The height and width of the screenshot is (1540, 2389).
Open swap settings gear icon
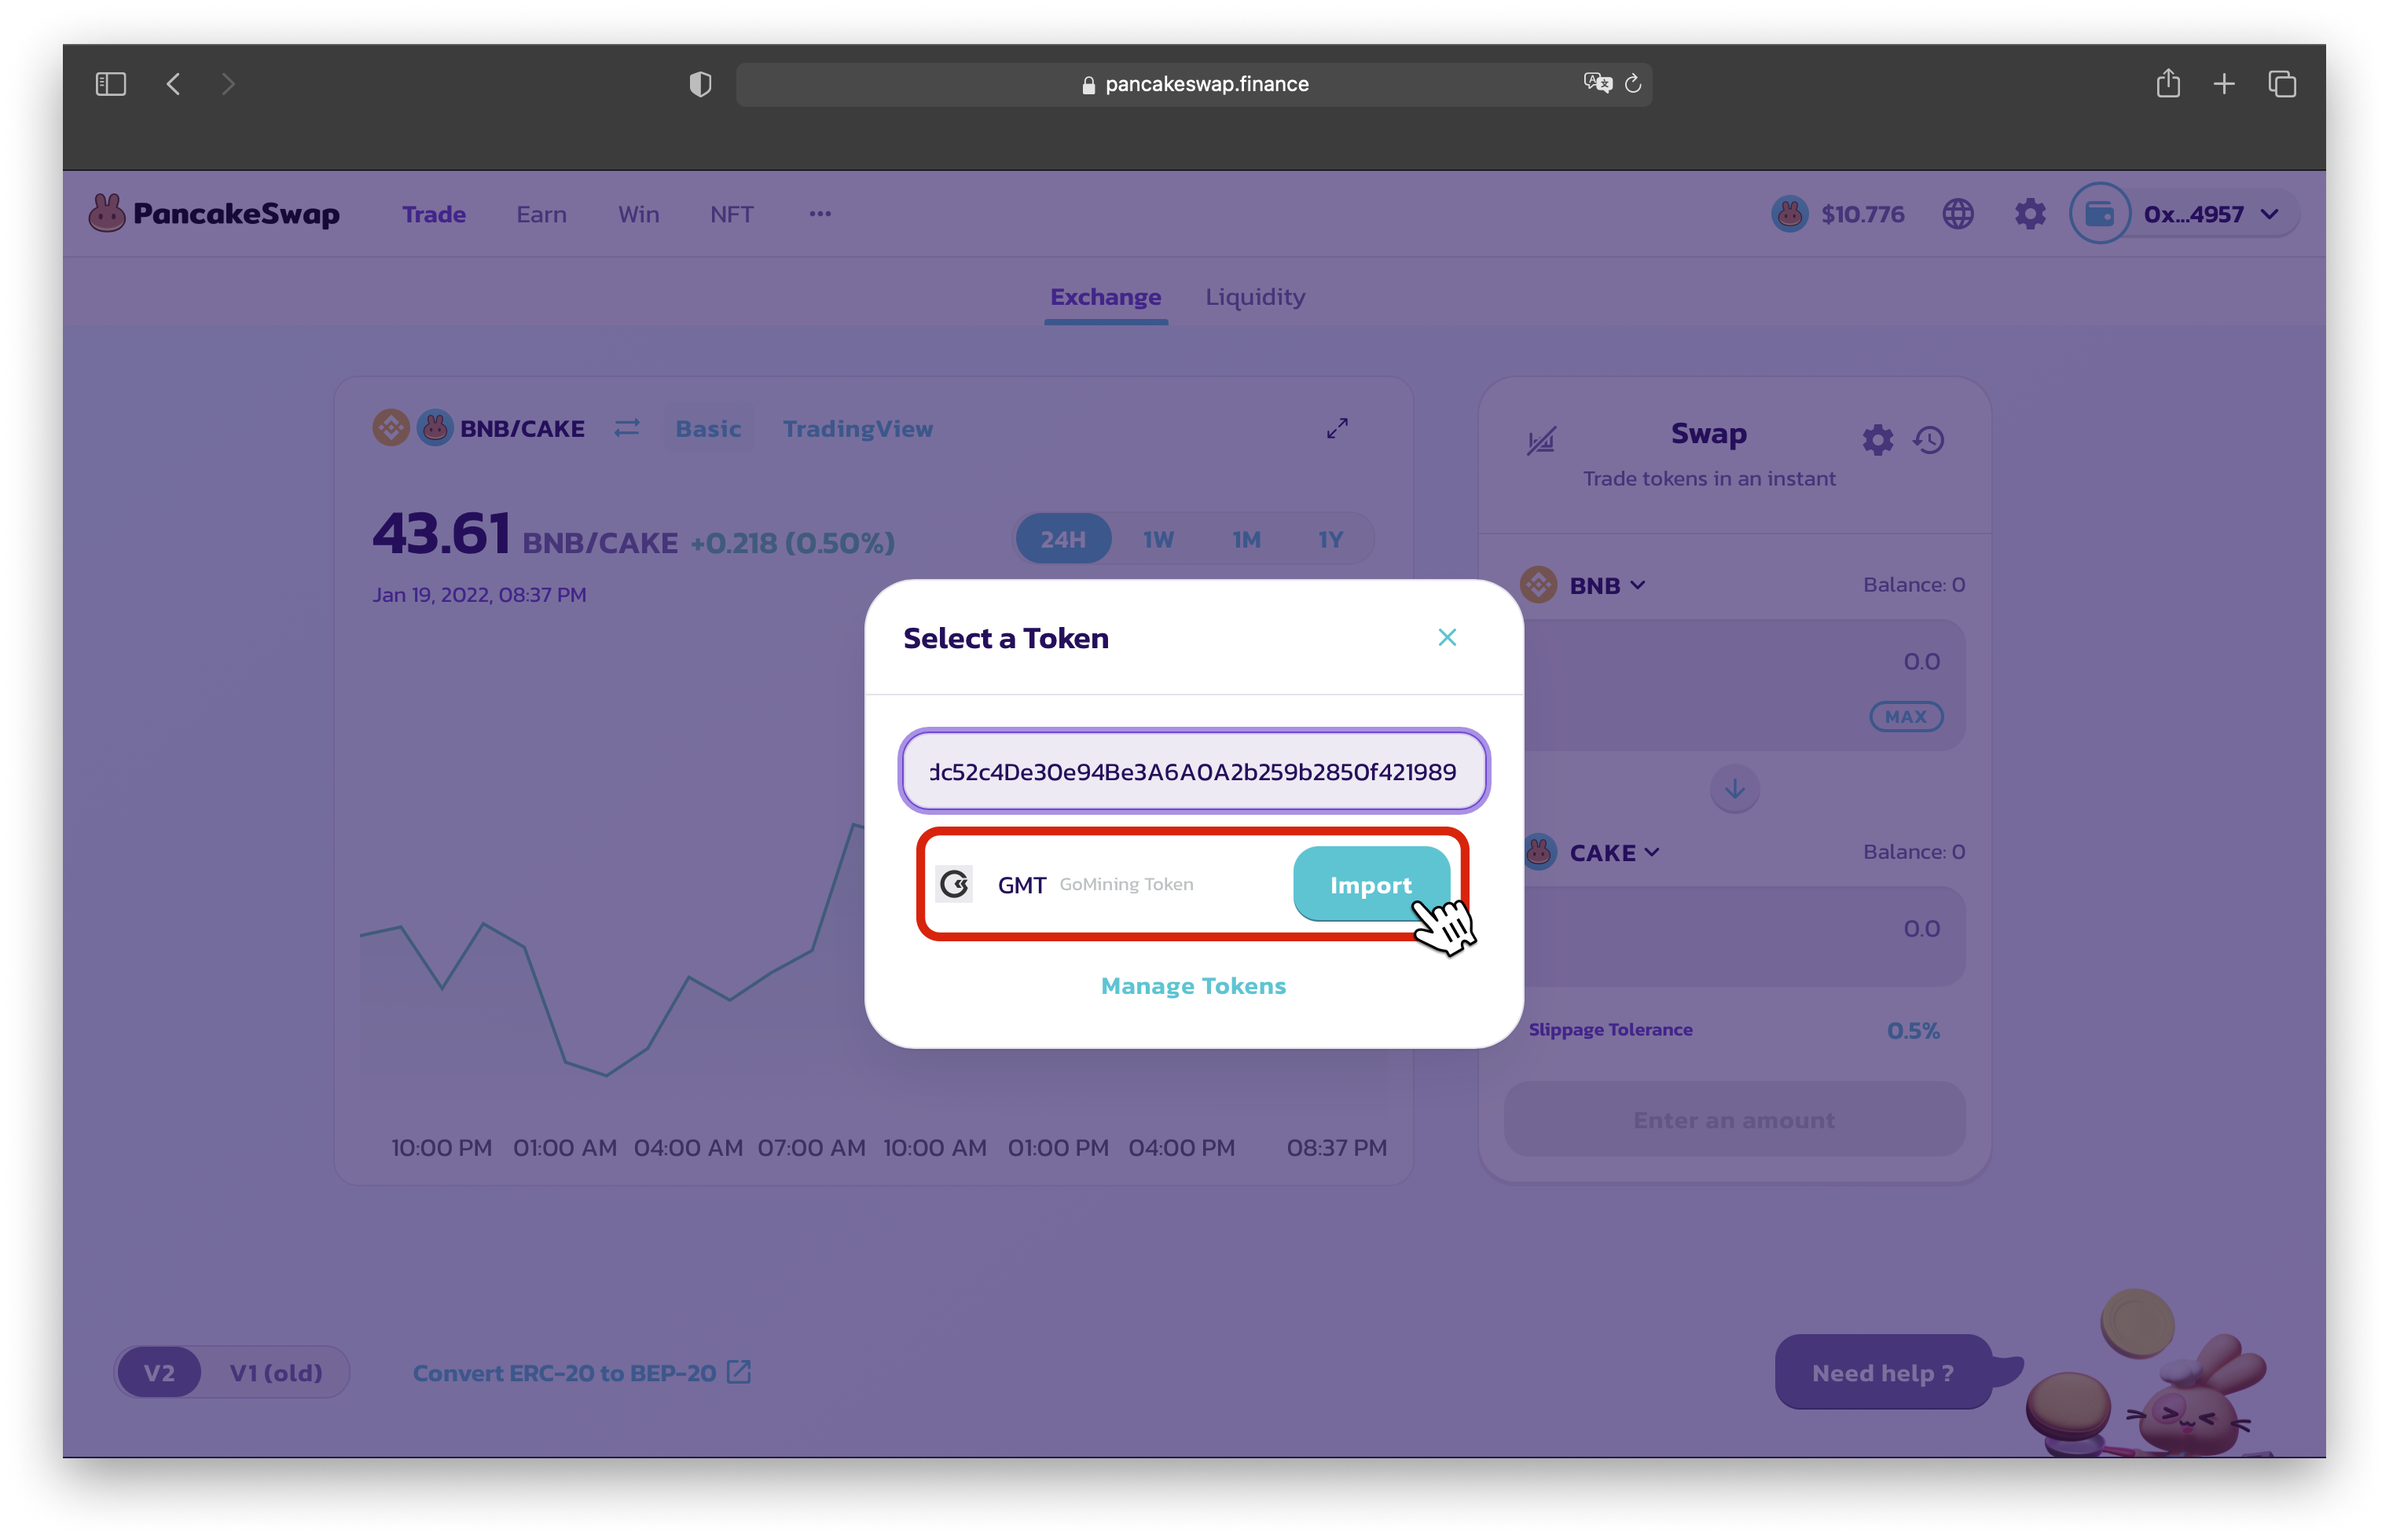coord(1877,440)
